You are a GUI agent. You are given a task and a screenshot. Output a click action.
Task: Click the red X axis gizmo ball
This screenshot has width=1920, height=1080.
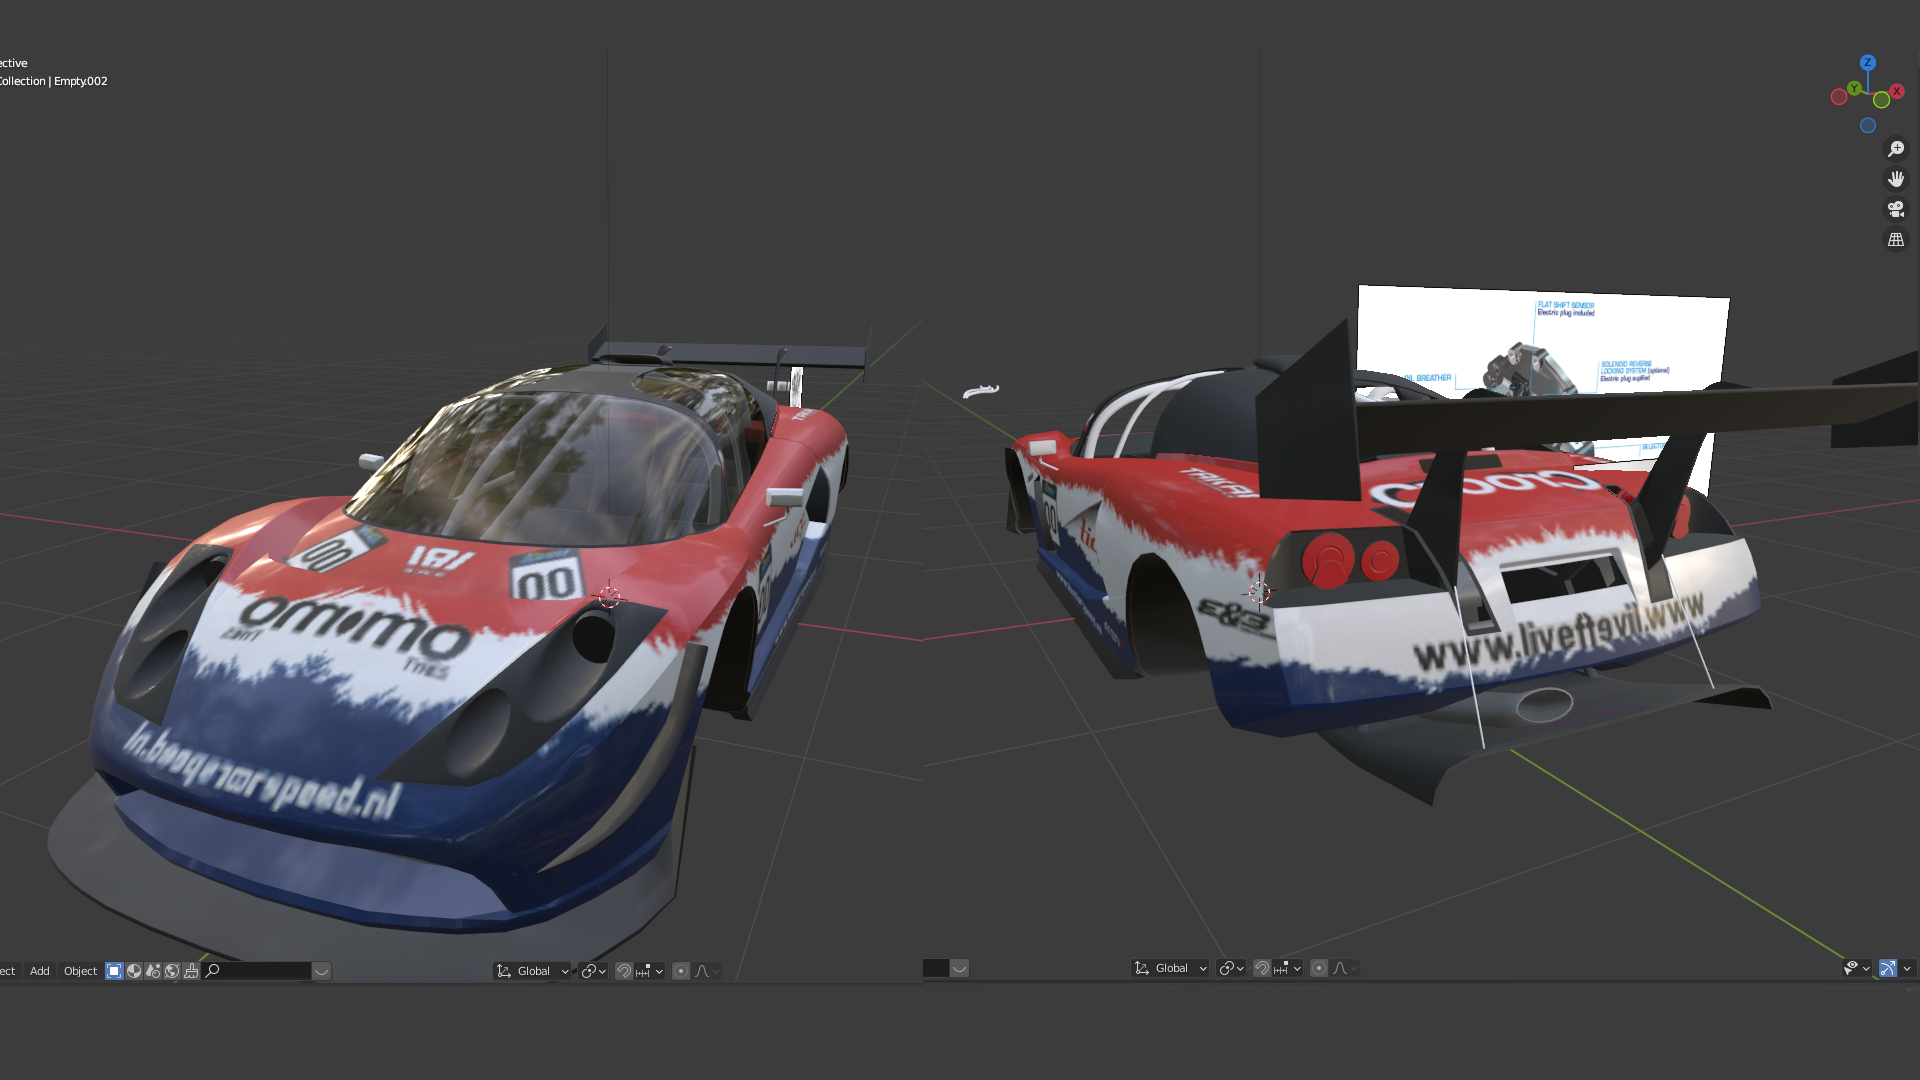1896,91
